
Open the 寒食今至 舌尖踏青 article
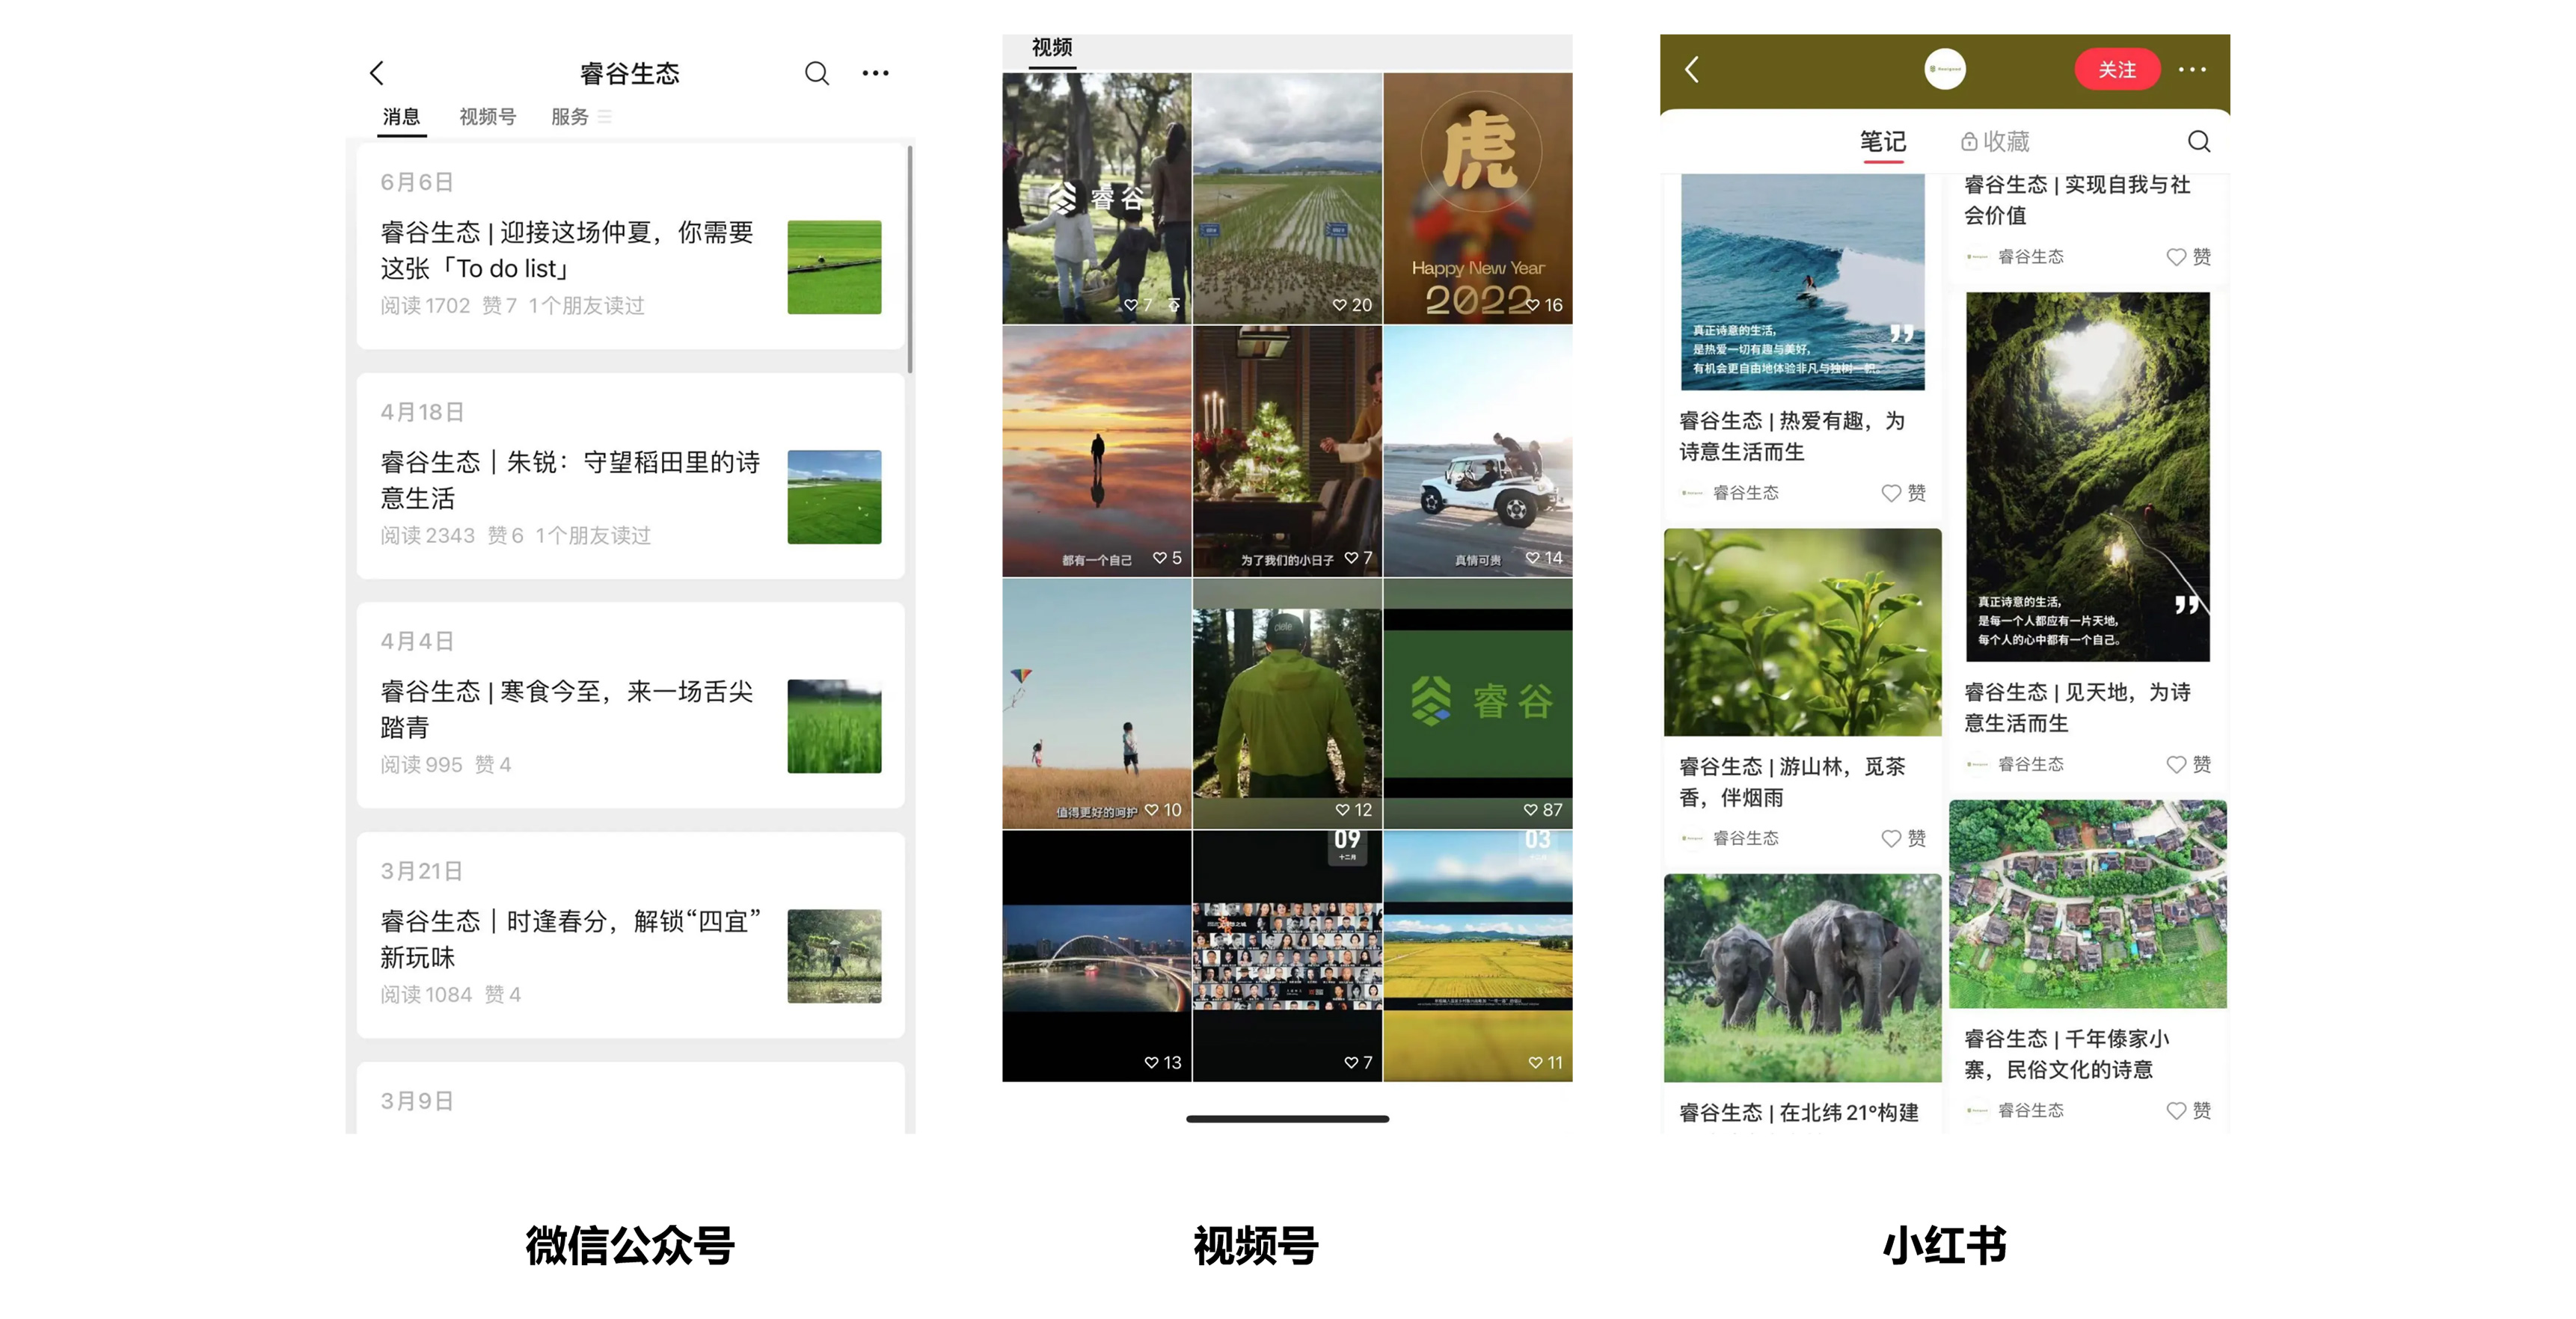point(631,705)
